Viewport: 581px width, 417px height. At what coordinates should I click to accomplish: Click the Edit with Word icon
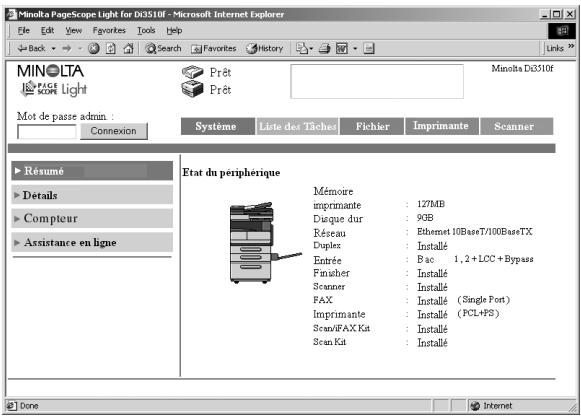(342, 48)
